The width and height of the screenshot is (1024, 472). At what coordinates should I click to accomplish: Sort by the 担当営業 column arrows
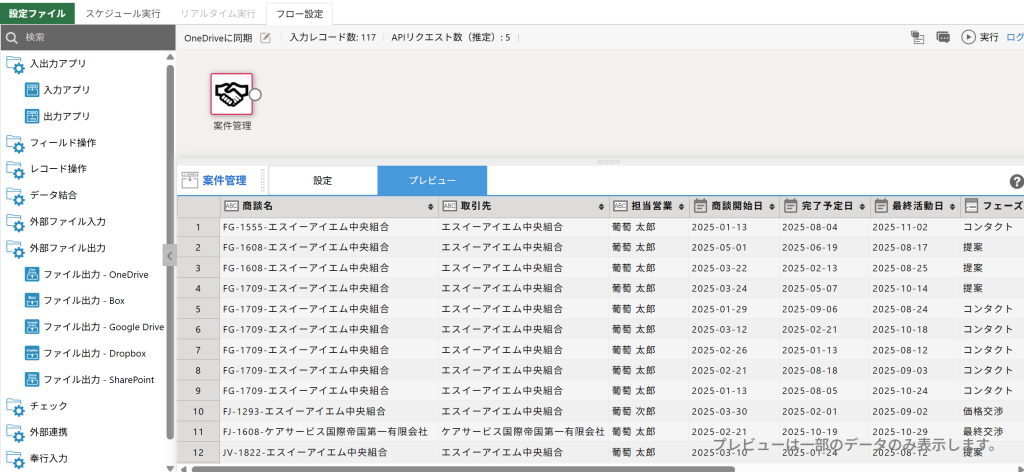pyautogui.click(x=683, y=206)
